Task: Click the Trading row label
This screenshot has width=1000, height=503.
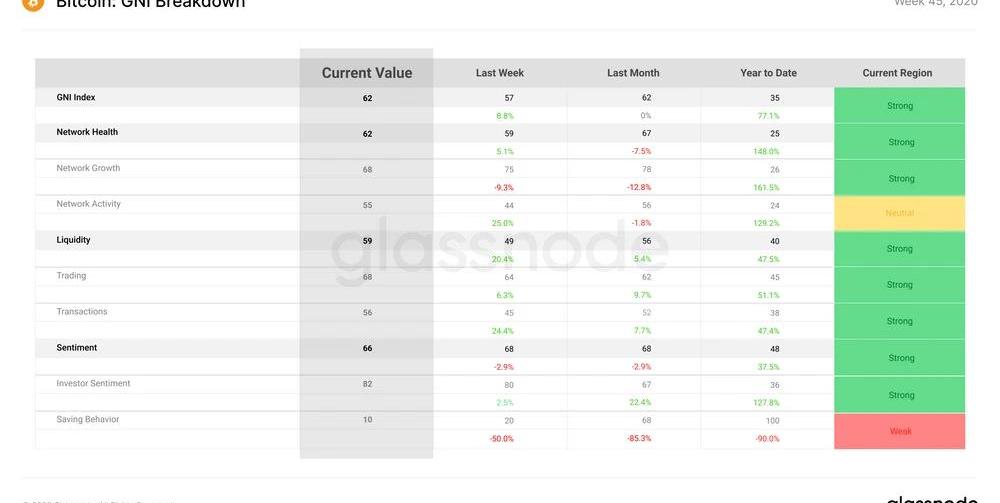Action: [x=71, y=276]
